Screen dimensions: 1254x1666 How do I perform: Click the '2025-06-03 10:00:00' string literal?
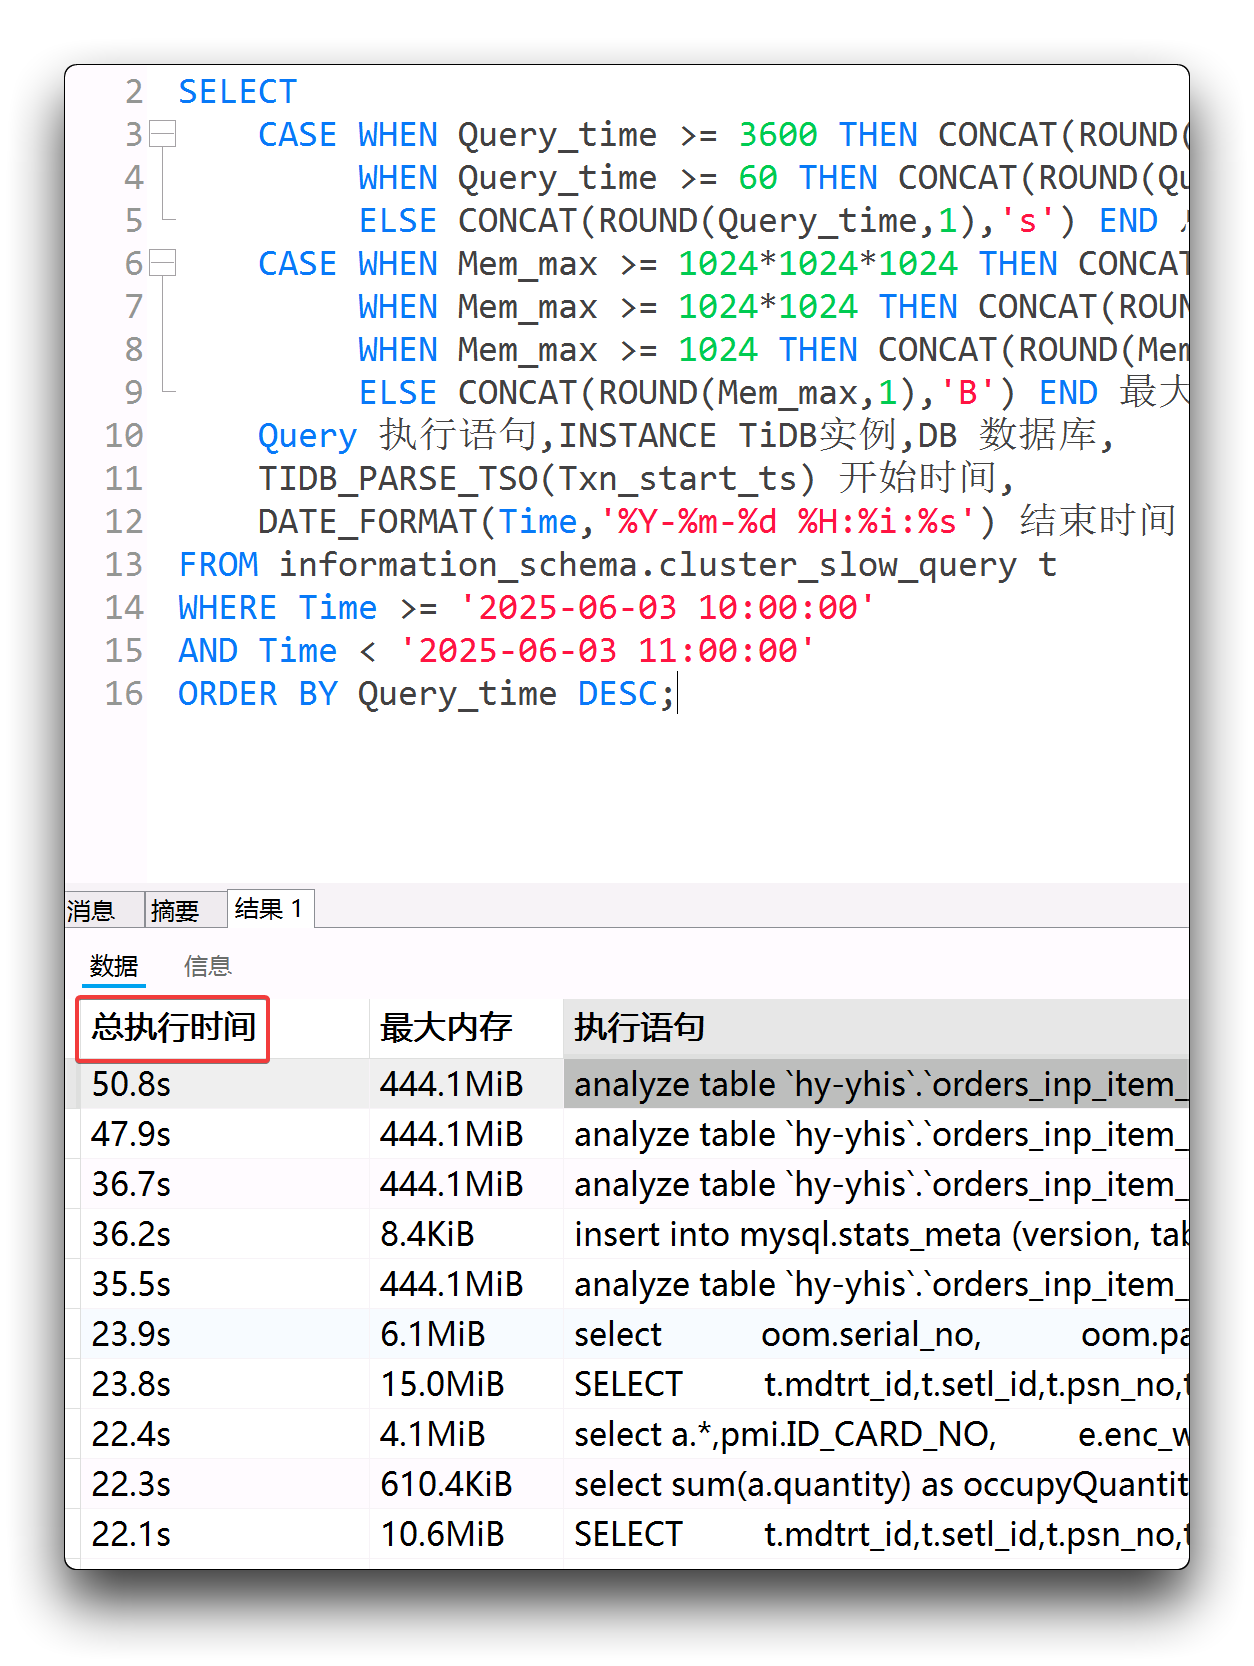tap(666, 607)
